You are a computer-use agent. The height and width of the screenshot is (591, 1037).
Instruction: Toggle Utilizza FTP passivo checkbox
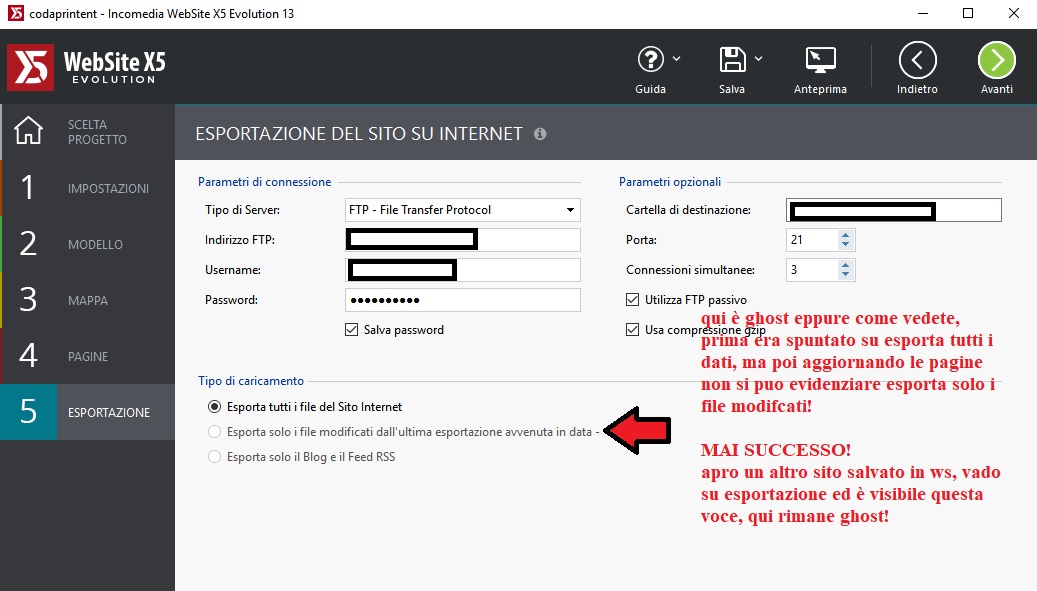coord(632,299)
